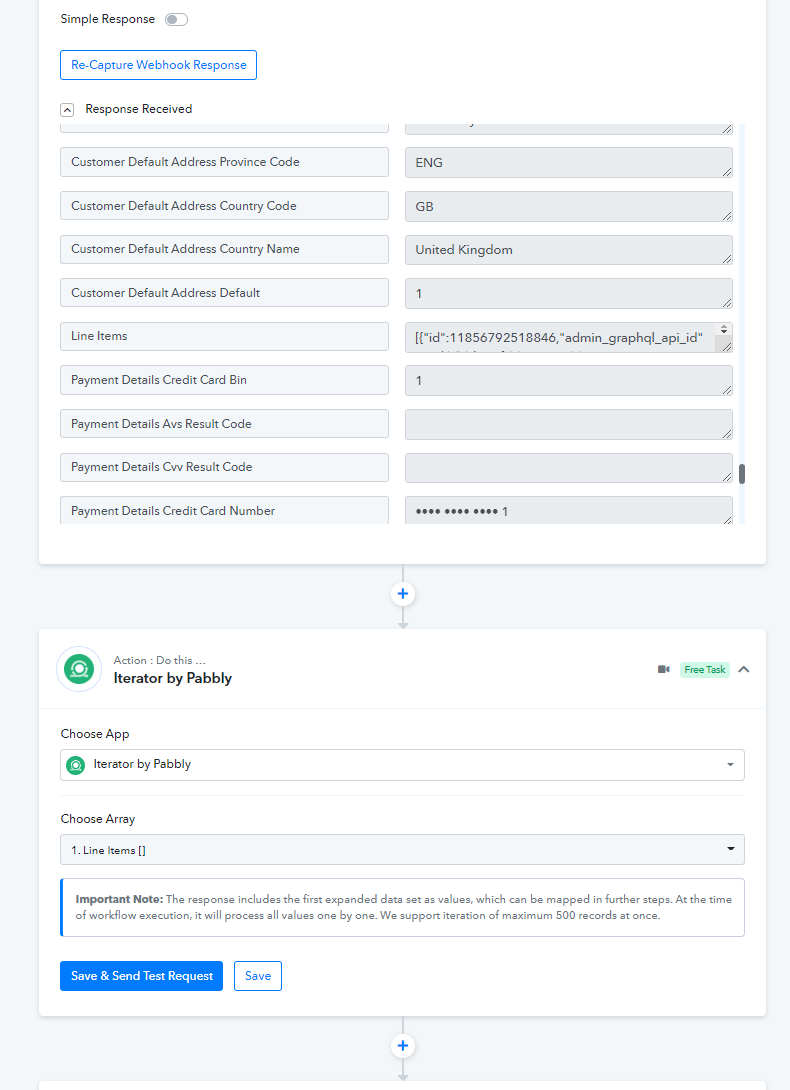
Task: Click the Response Received label
Action: point(138,109)
